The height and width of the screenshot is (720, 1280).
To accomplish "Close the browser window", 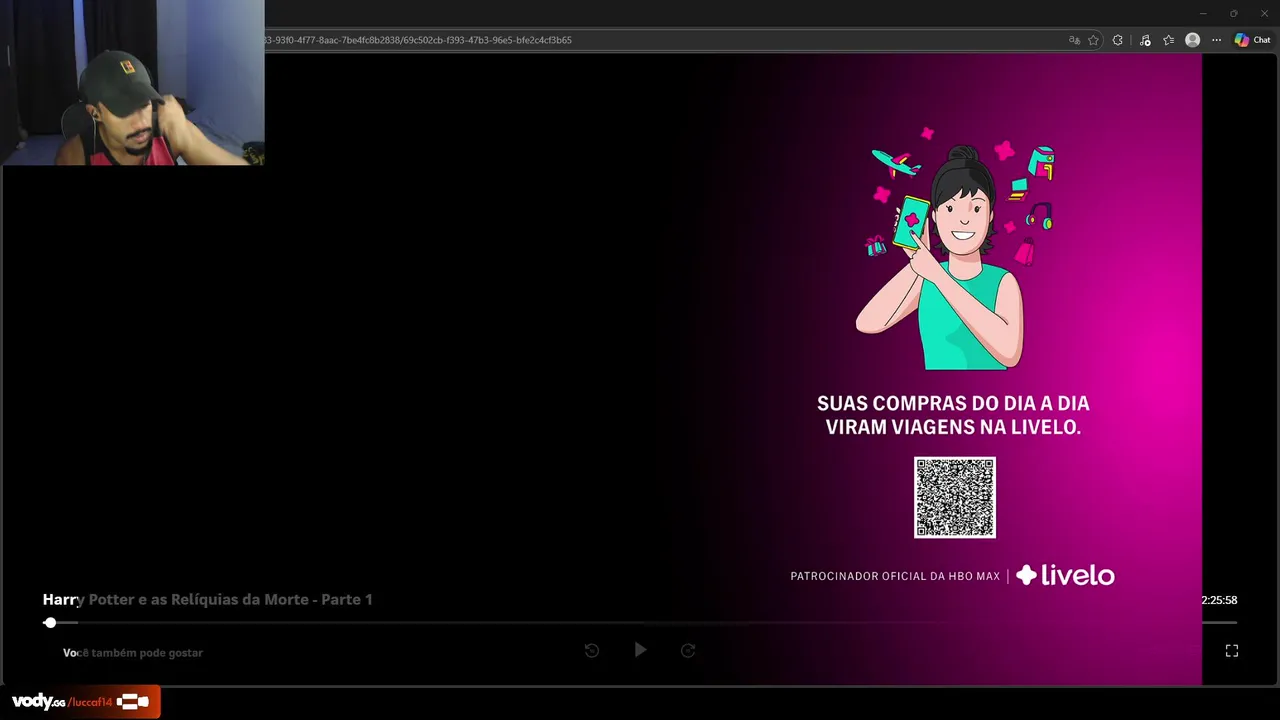I will tap(1264, 13).
